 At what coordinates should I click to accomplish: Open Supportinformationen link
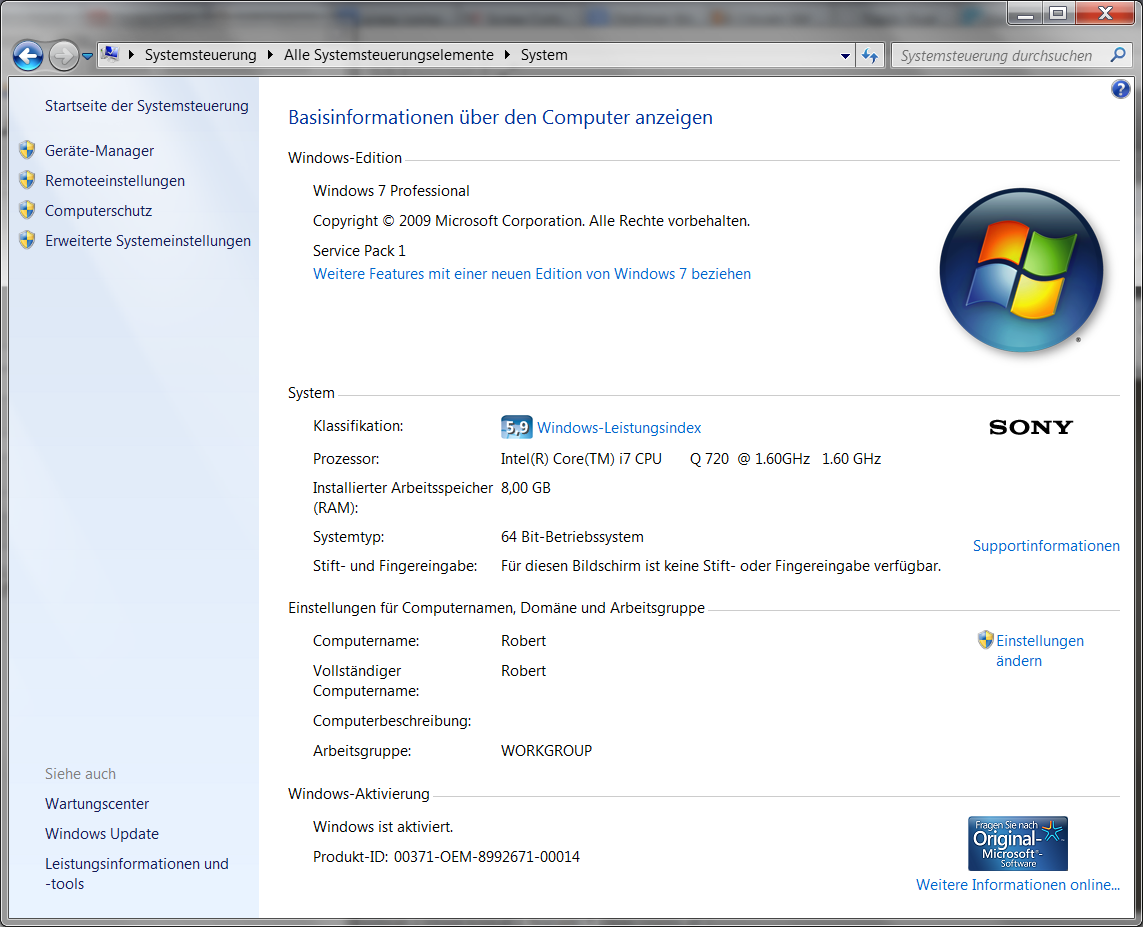point(1046,546)
